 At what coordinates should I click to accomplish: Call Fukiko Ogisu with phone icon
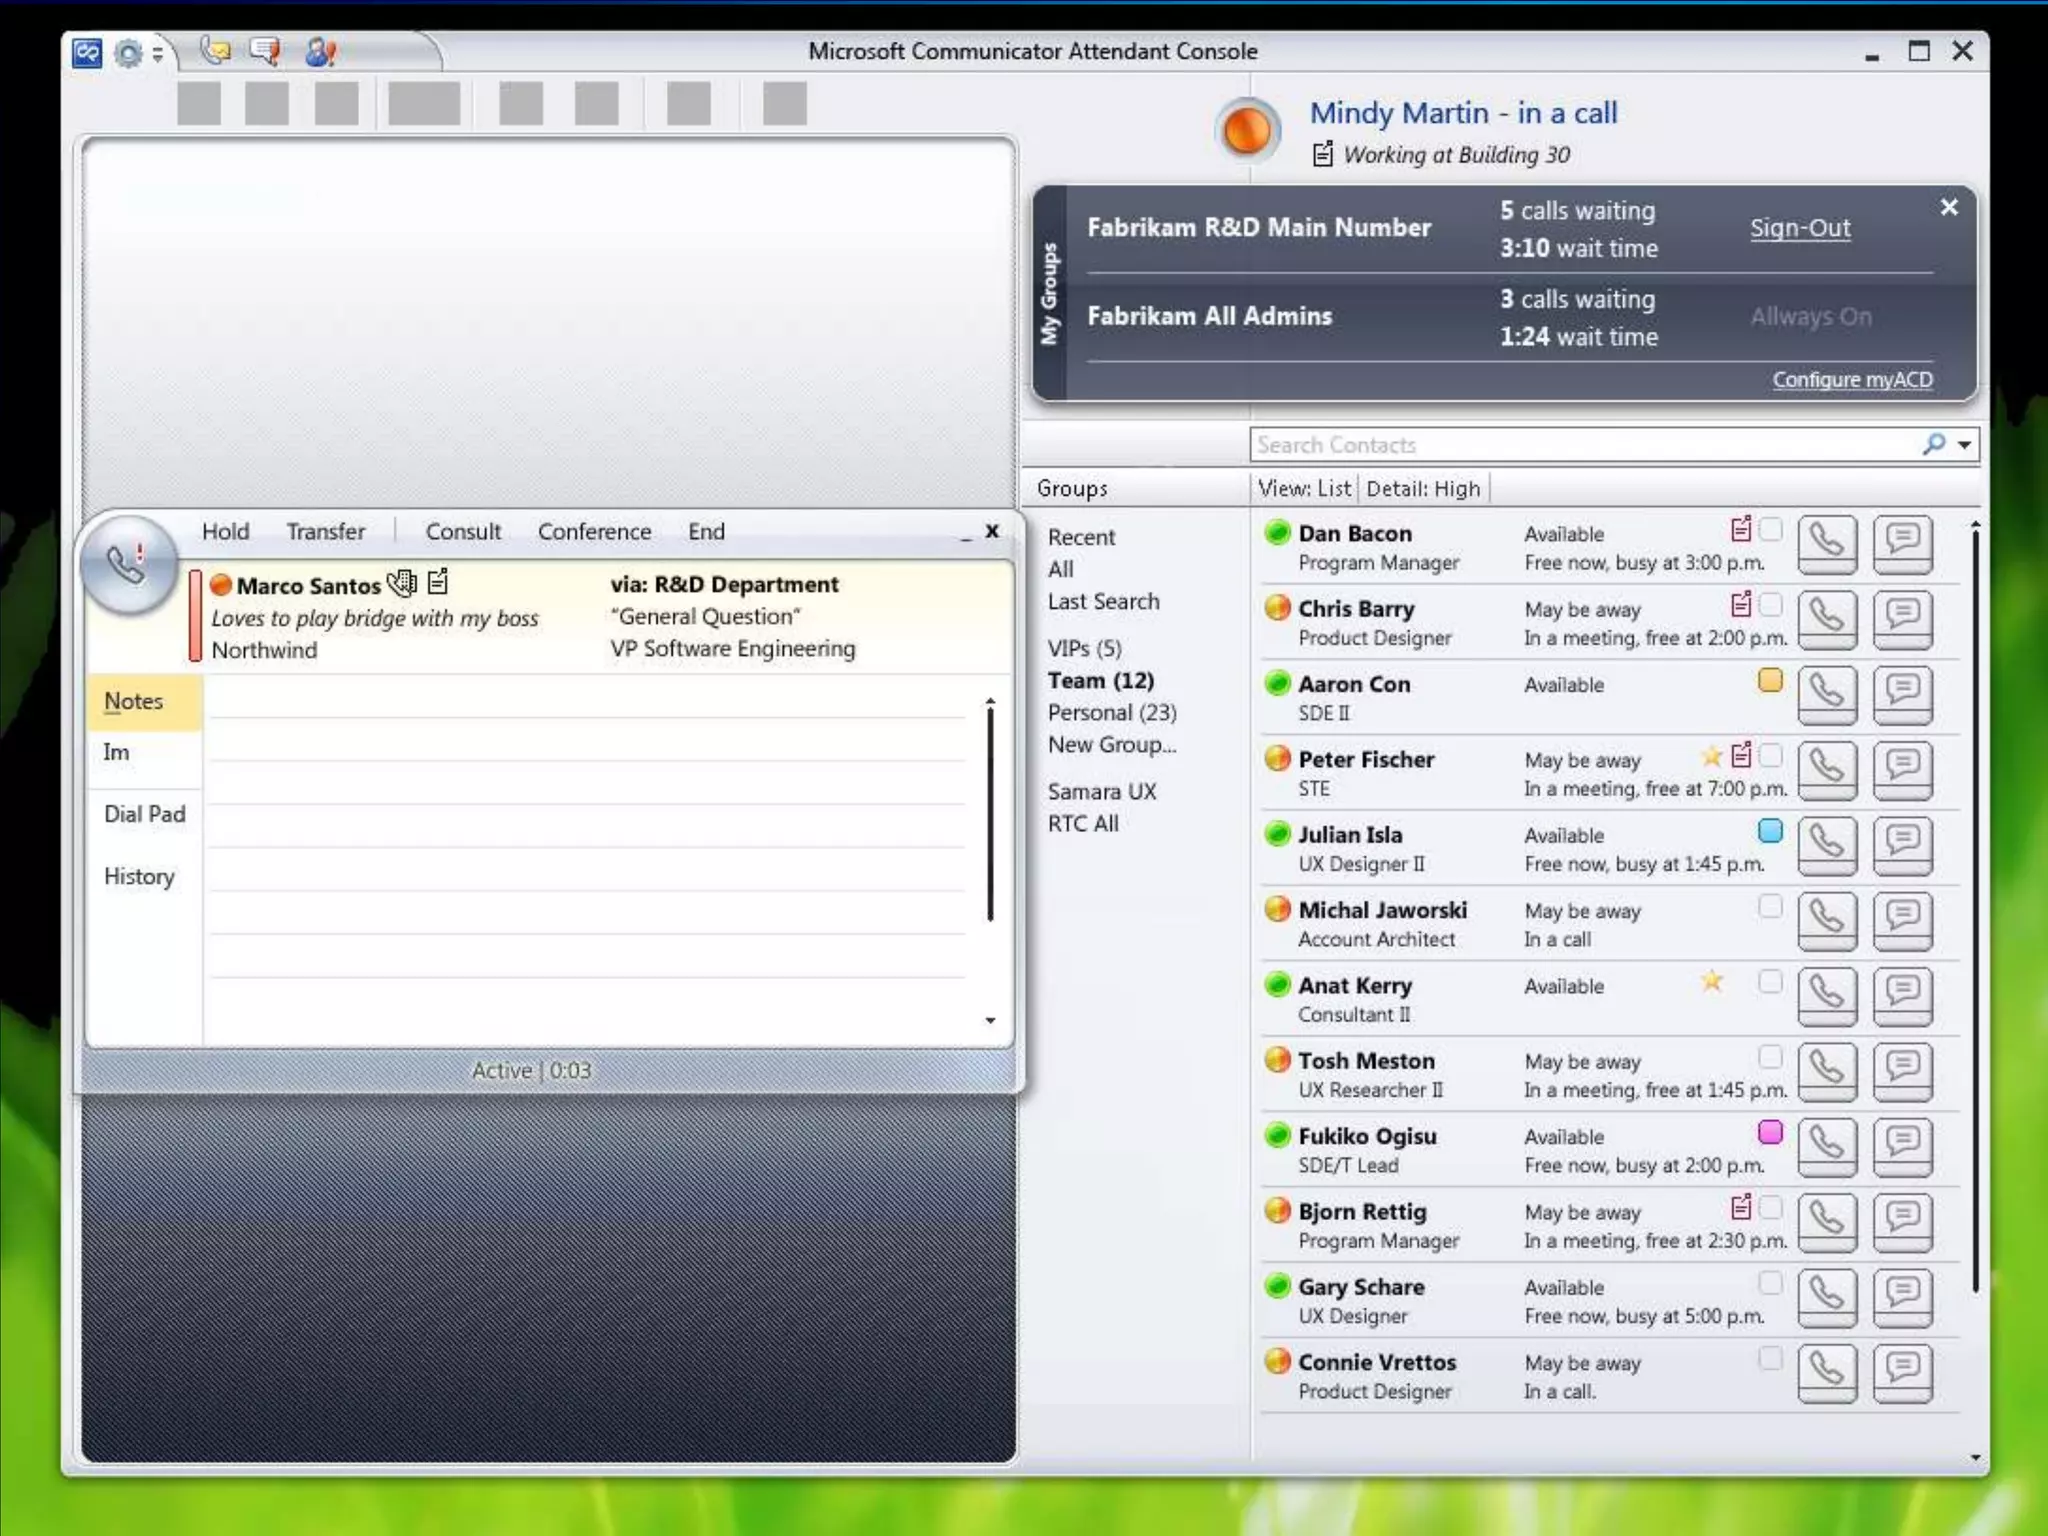click(1827, 1147)
